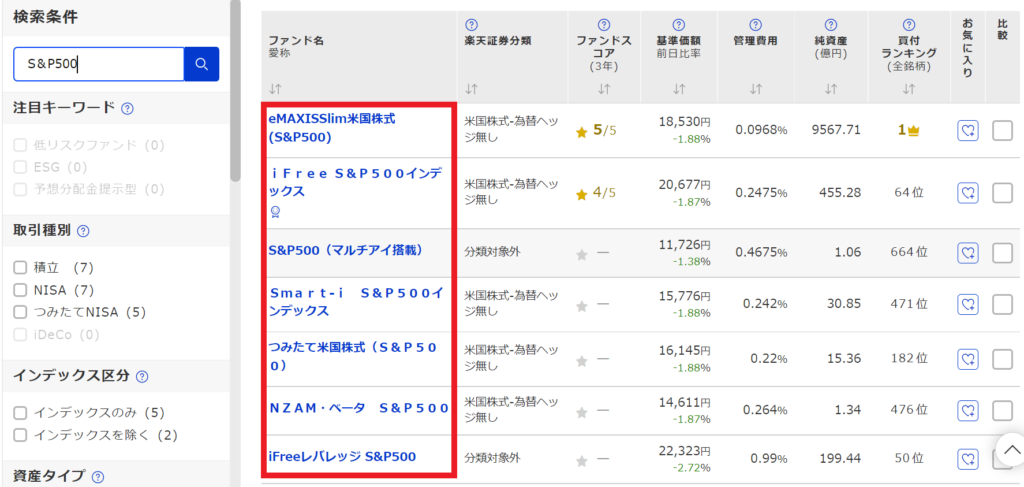The image size is (1024, 487).
Task: Tick compare box for iFree S&P500インデックス
Action: [1002, 193]
